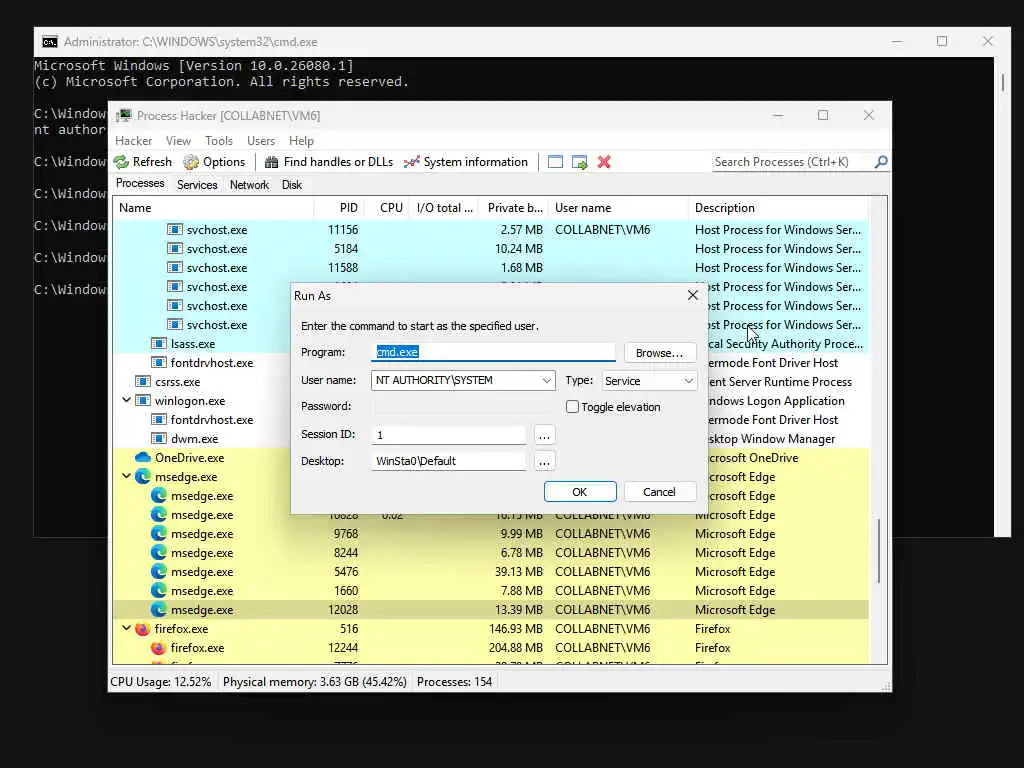Click the Process Hacker title bar icon

coord(123,116)
